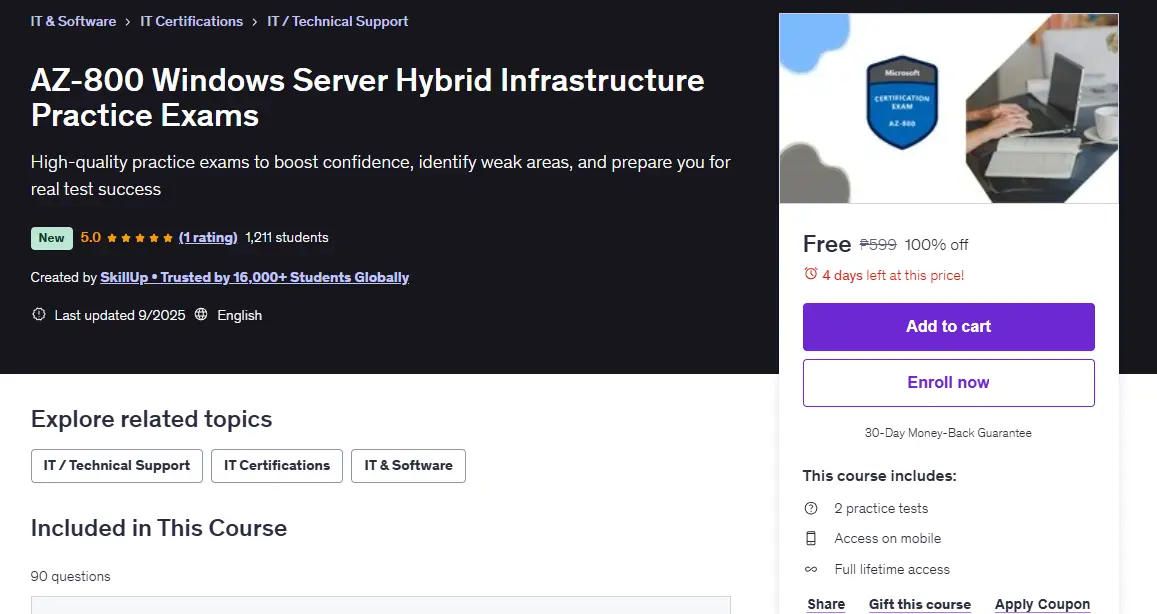Click Apply Coupon
Screen dimensions: 1157x614
pos(1043,604)
